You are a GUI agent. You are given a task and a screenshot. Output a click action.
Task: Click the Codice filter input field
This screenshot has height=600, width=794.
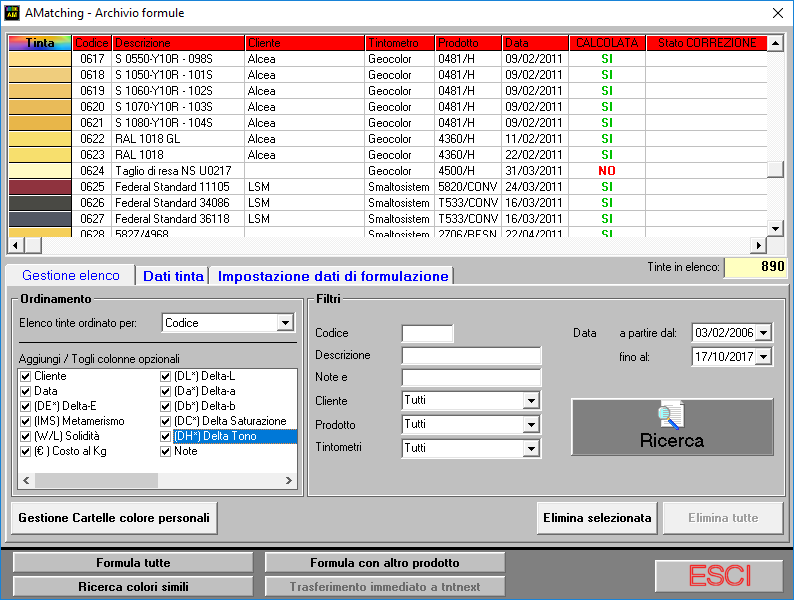pos(427,334)
